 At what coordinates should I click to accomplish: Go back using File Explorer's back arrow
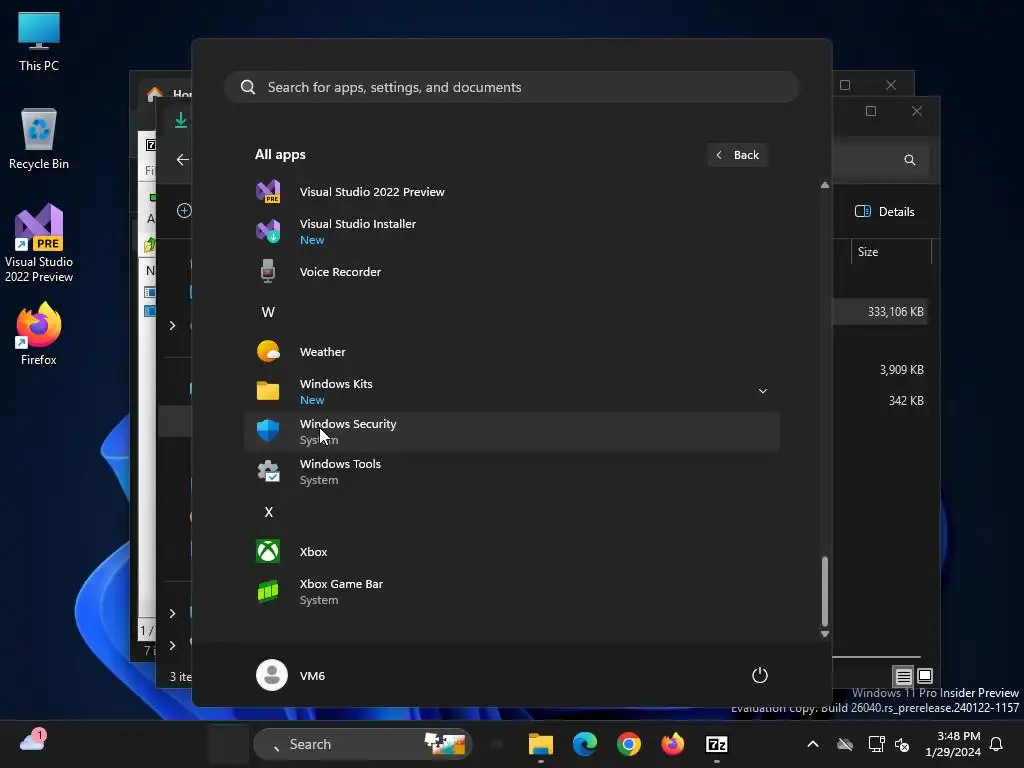tap(183, 159)
